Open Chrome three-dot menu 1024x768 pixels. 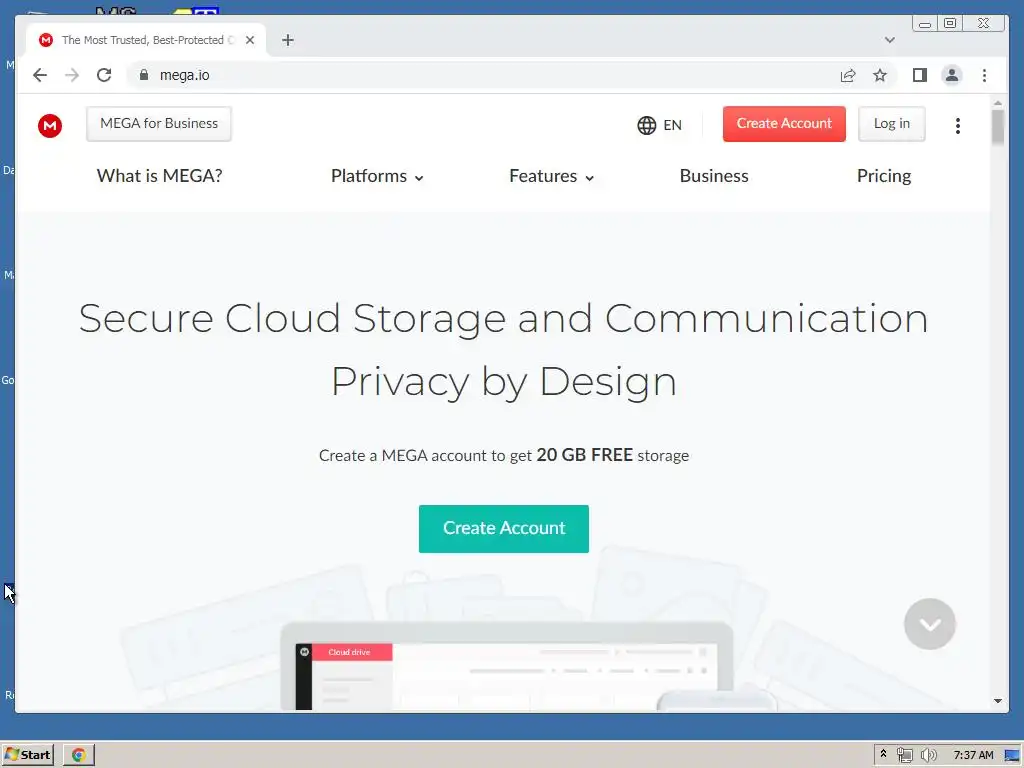(x=984, y=75)
